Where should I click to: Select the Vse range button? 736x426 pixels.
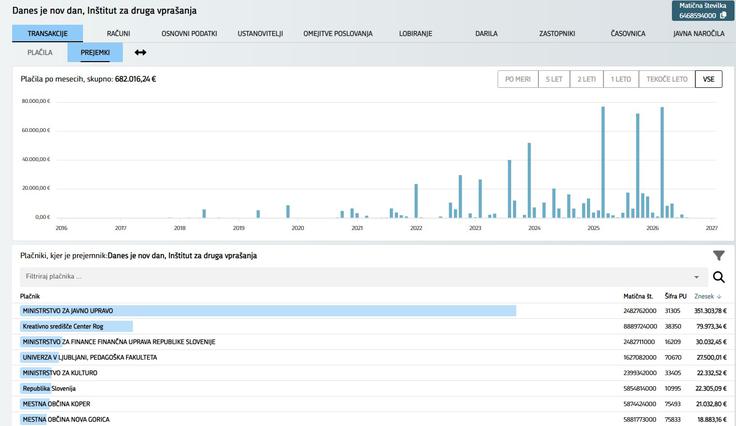(x=709, y=79)
